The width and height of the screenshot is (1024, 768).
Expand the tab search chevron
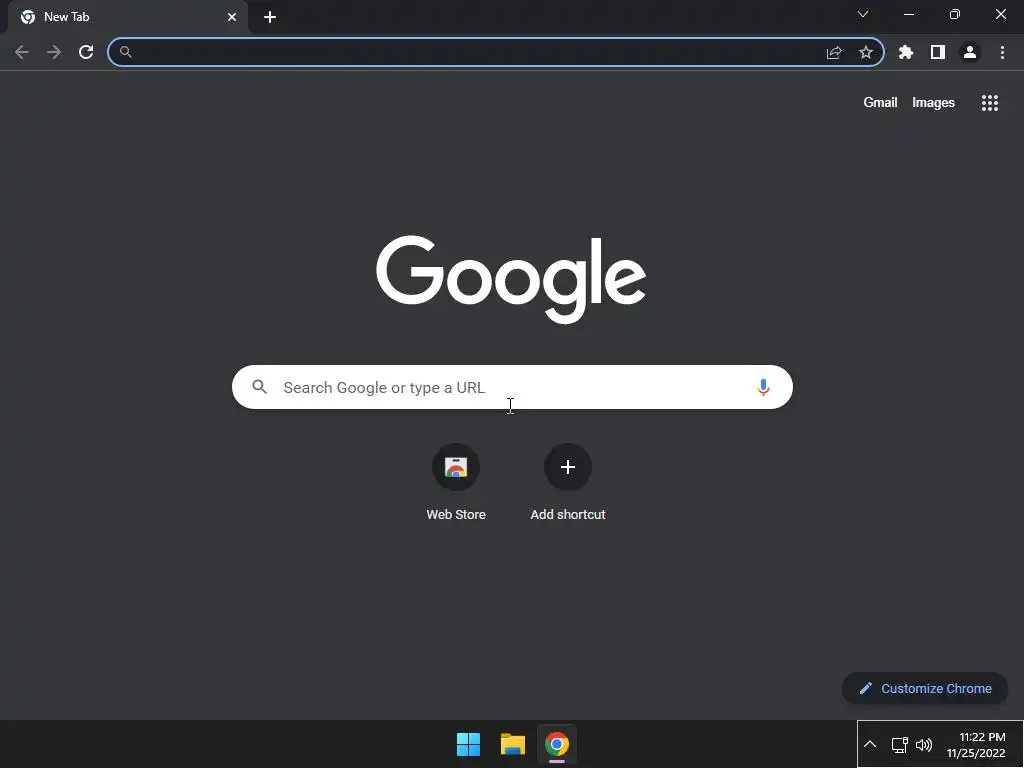(863, 14)
